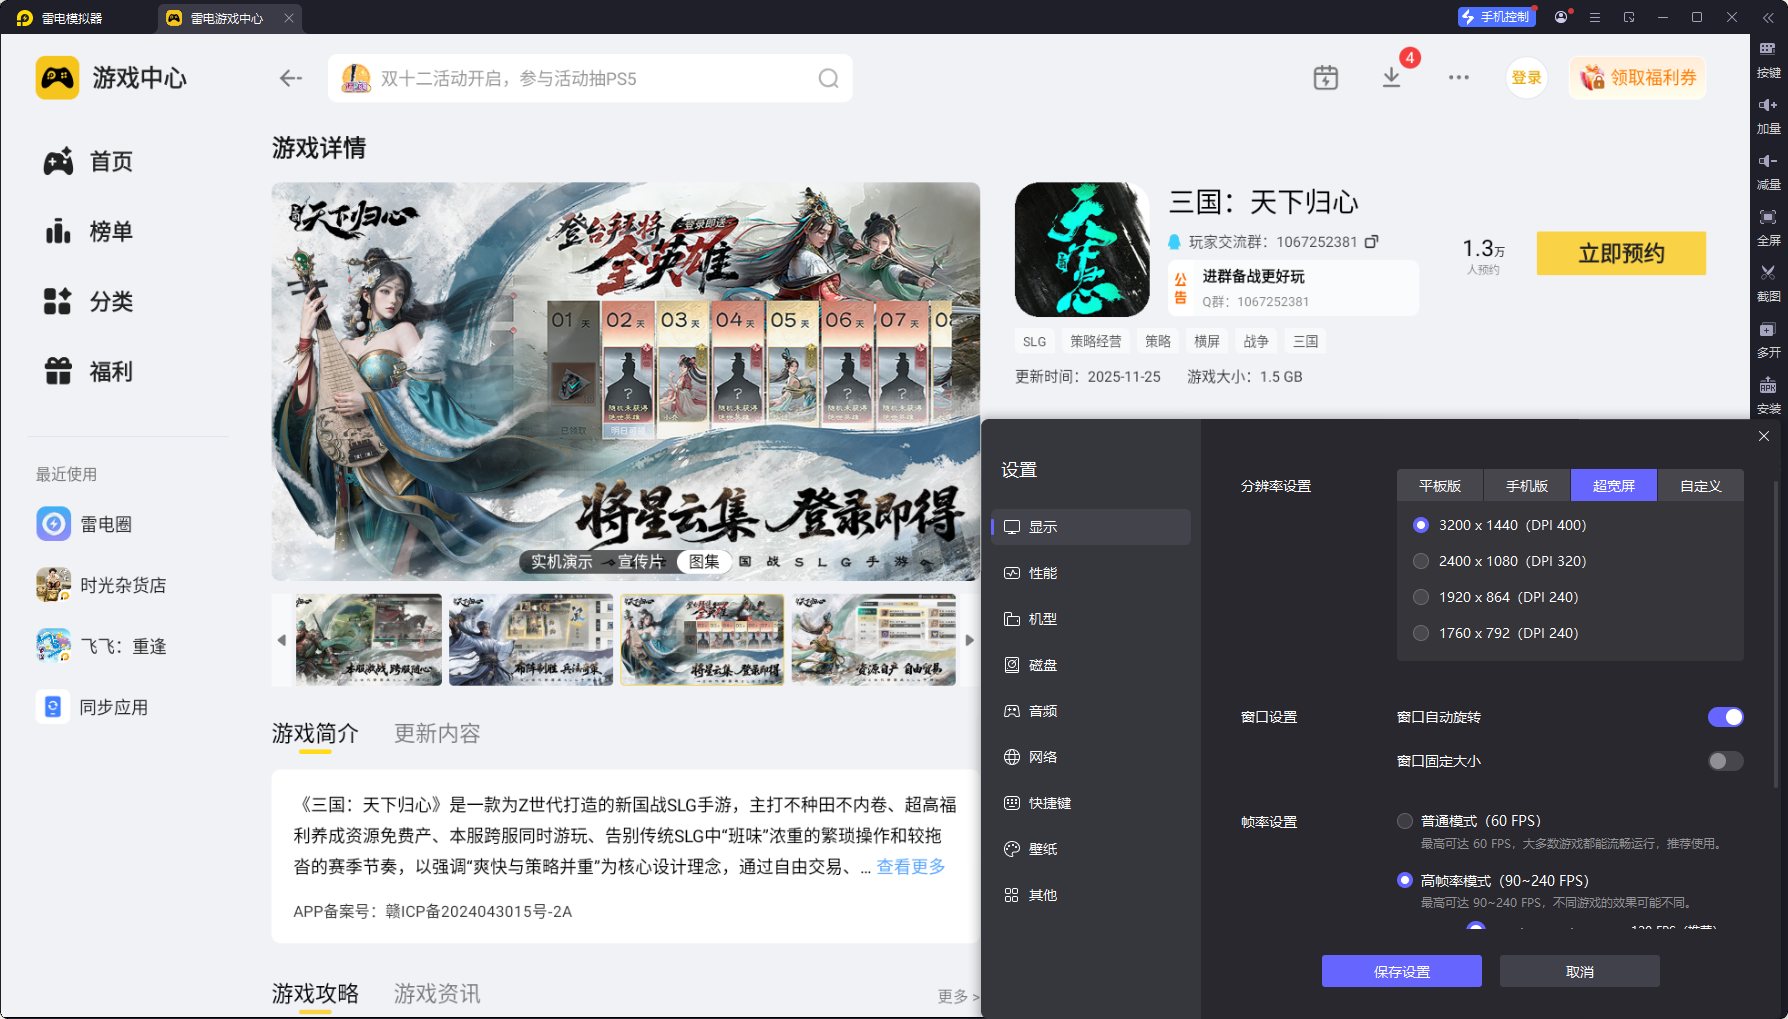Expand description with 查看更多 link
This screenshot has height=1019, width=1788.
910,867
